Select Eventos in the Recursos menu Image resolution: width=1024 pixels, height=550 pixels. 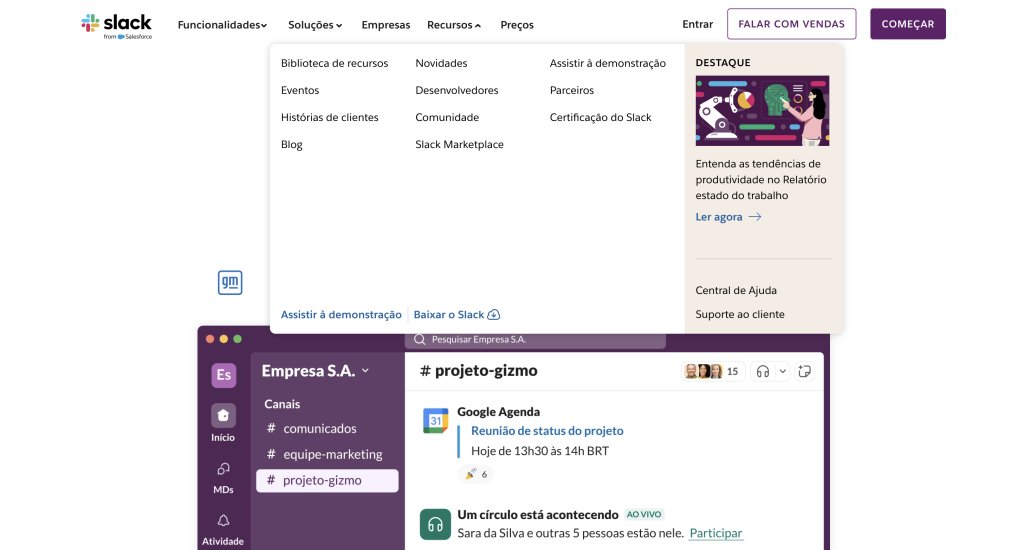click(x=300, y=90)
